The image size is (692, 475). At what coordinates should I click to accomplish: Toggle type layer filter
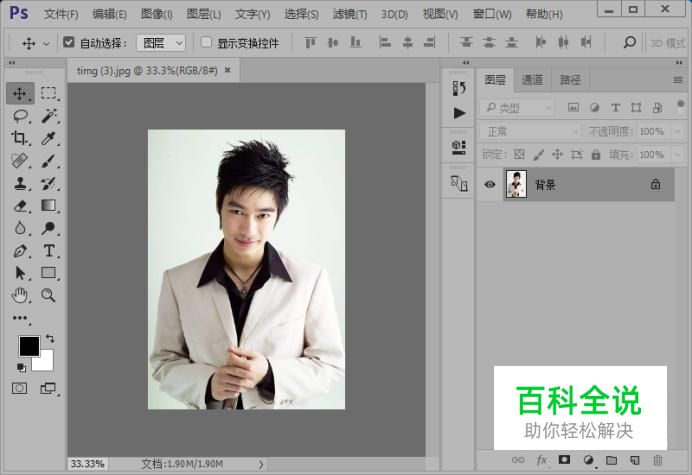click(x=615, y=107)
